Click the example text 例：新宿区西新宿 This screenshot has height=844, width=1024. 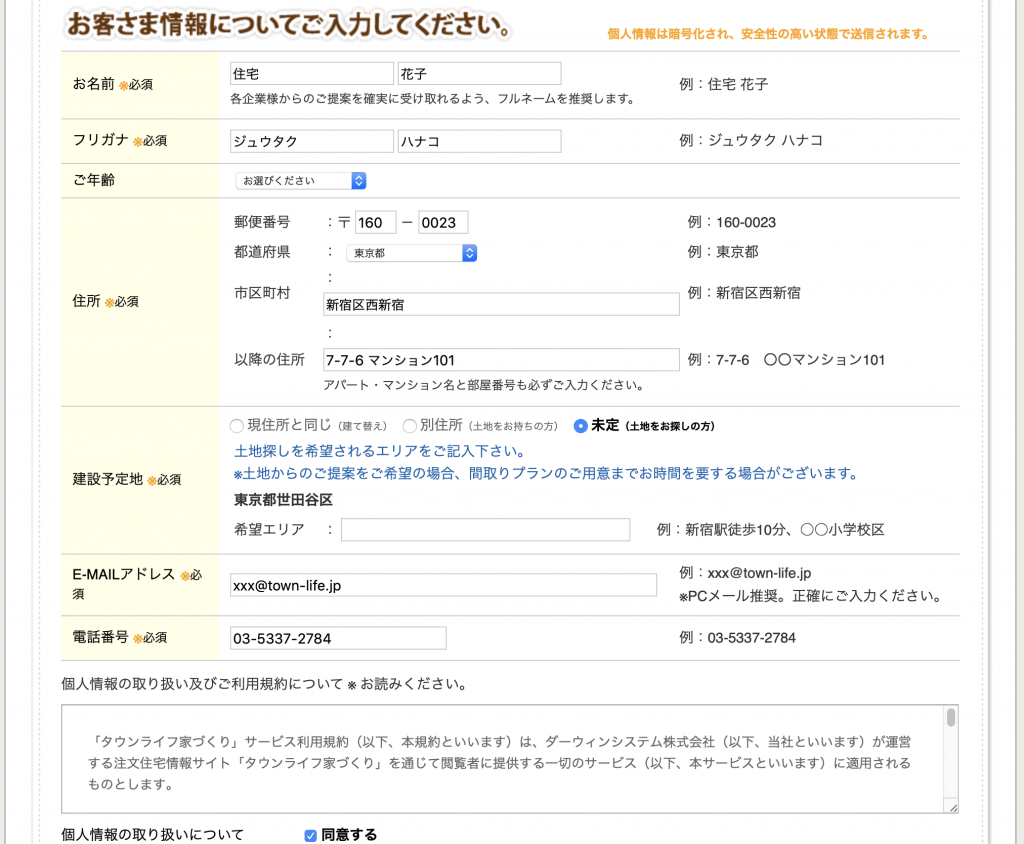coord(744,293)
